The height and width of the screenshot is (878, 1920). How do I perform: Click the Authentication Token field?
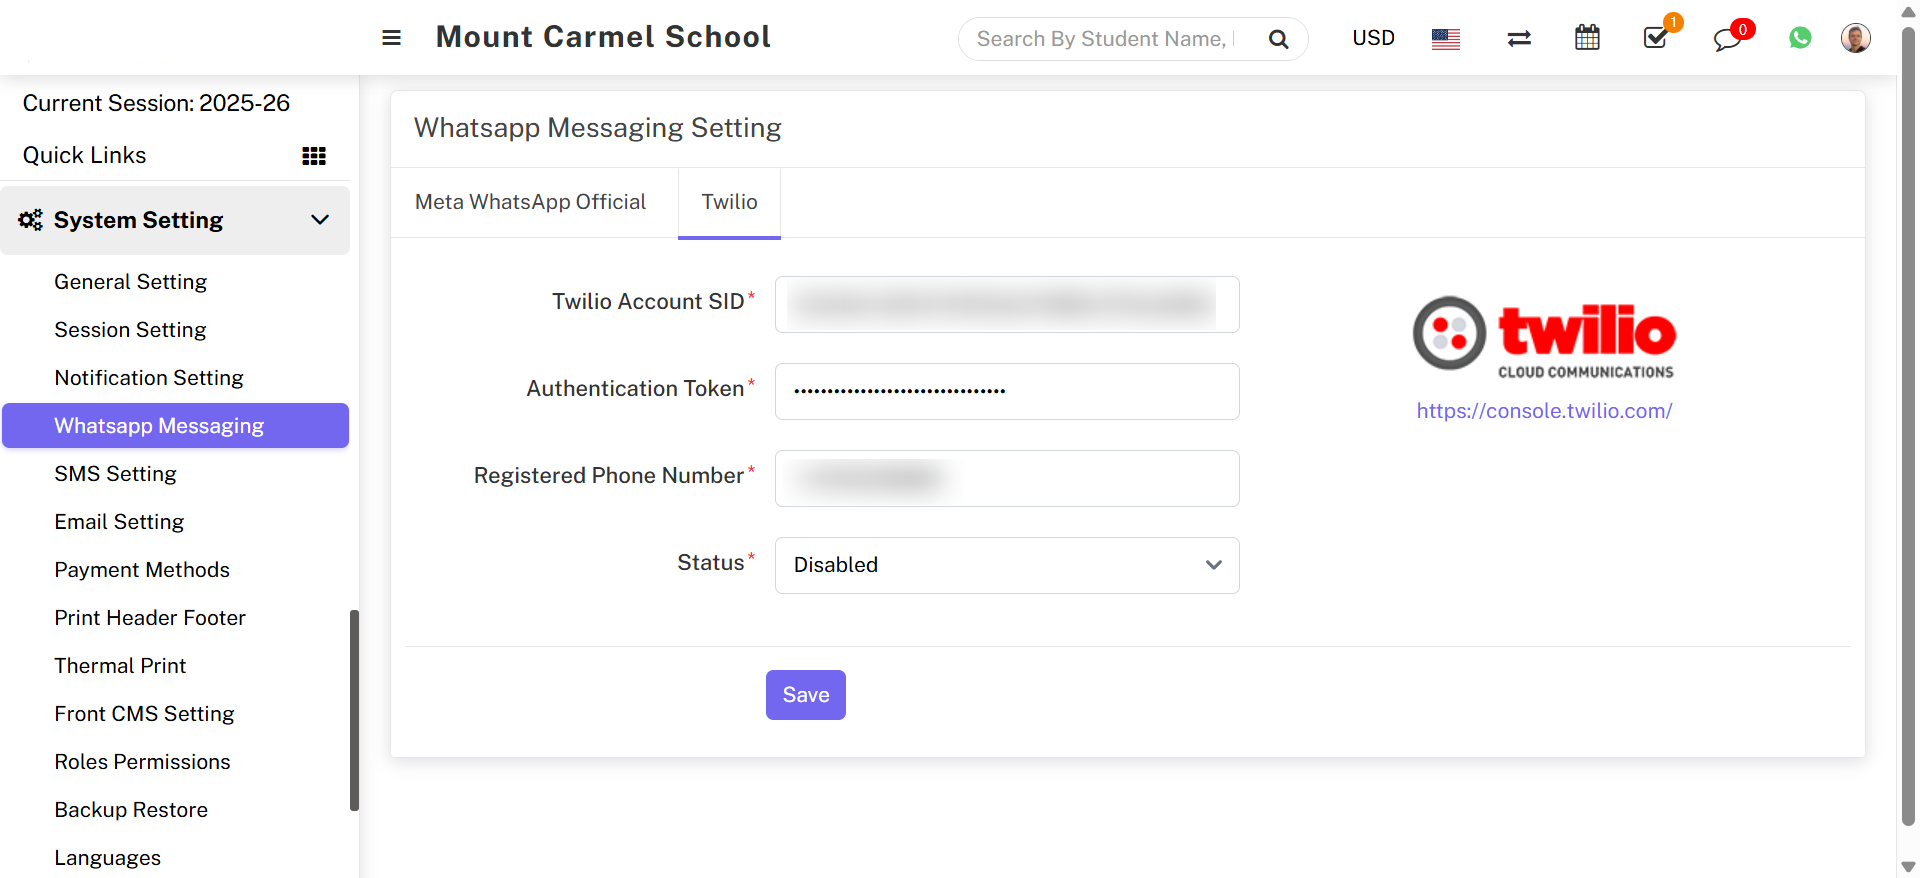point(1006,391)
